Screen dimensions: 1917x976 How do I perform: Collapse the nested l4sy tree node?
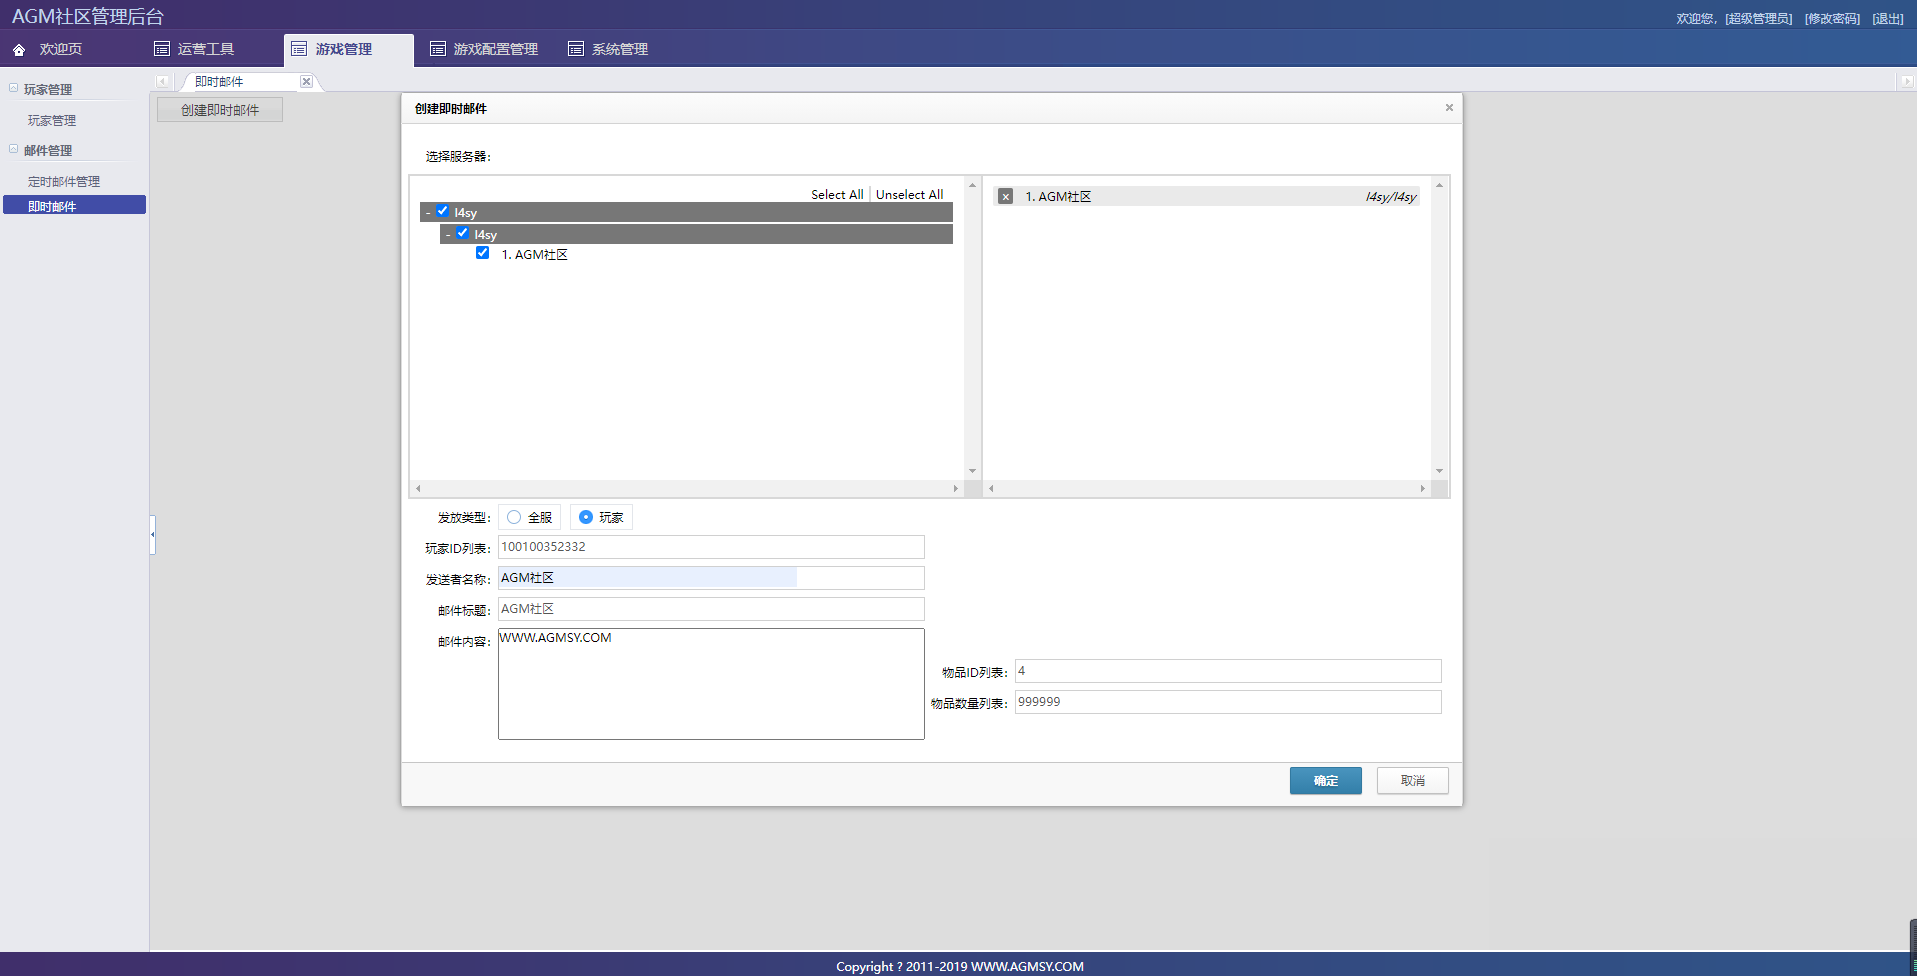448,235
